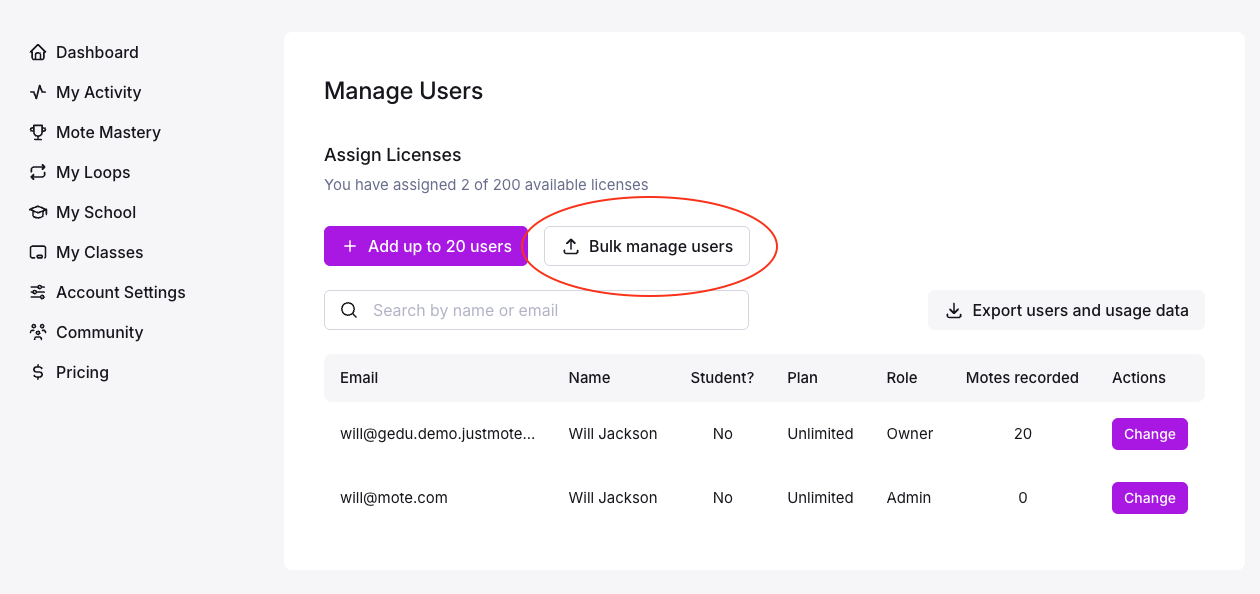Click the Motes recorded column header
Image resolution: width=1260 pixels, height=594 pixels.
(1022, 378)
